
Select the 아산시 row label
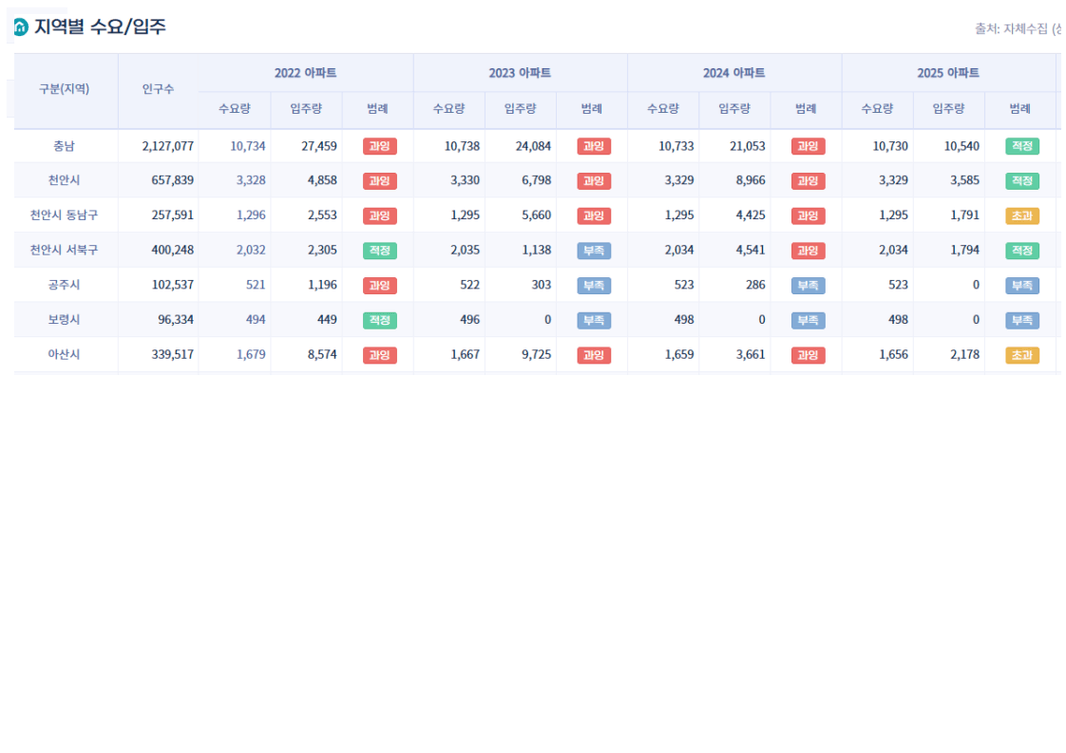point(64,354)
